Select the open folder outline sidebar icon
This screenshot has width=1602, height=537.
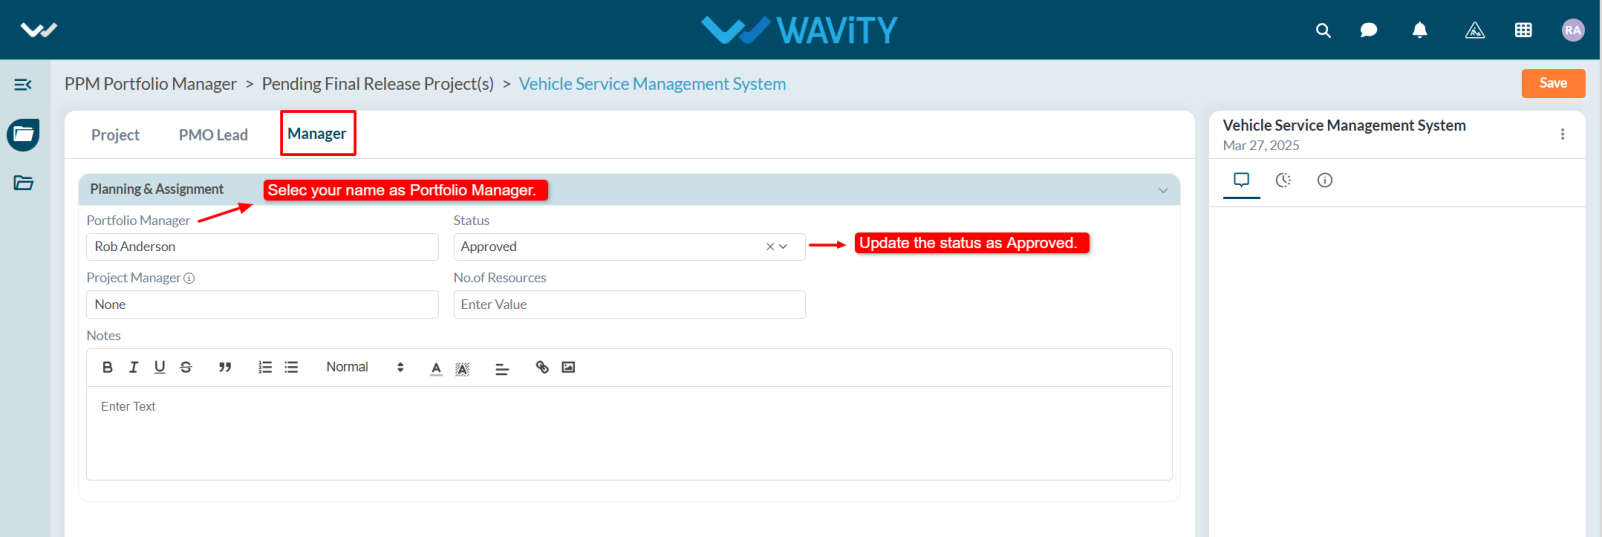click(23, 182)
